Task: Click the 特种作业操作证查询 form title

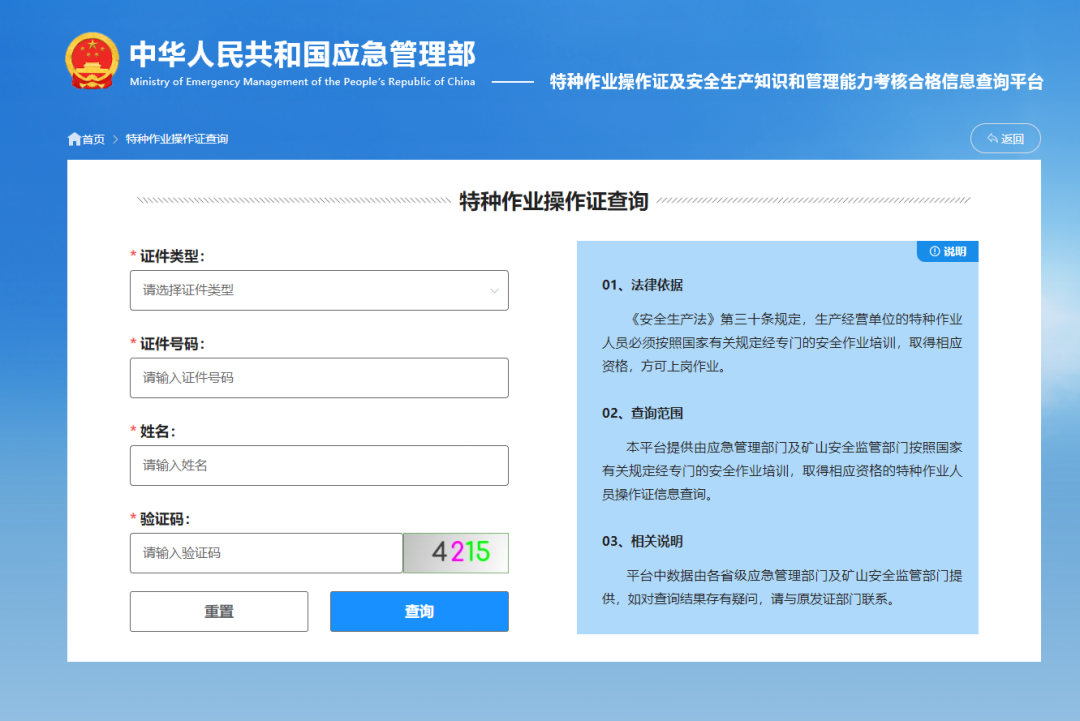Action: (x=554, y=201)
